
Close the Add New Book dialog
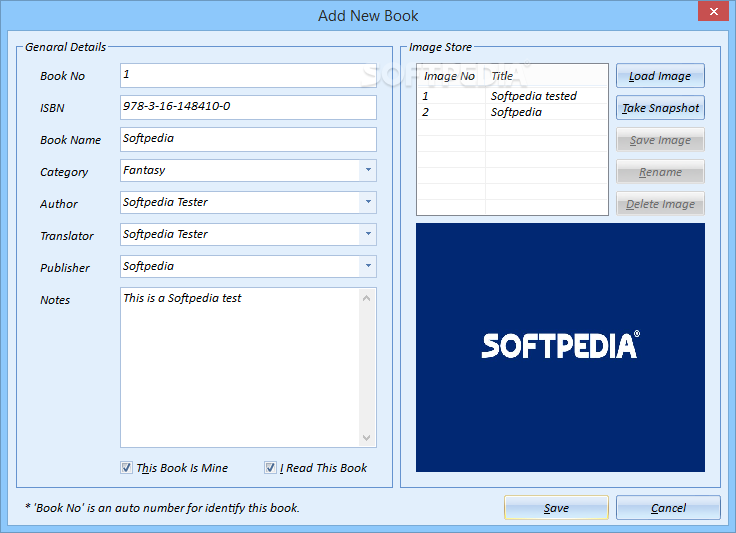tap(713, 11)
